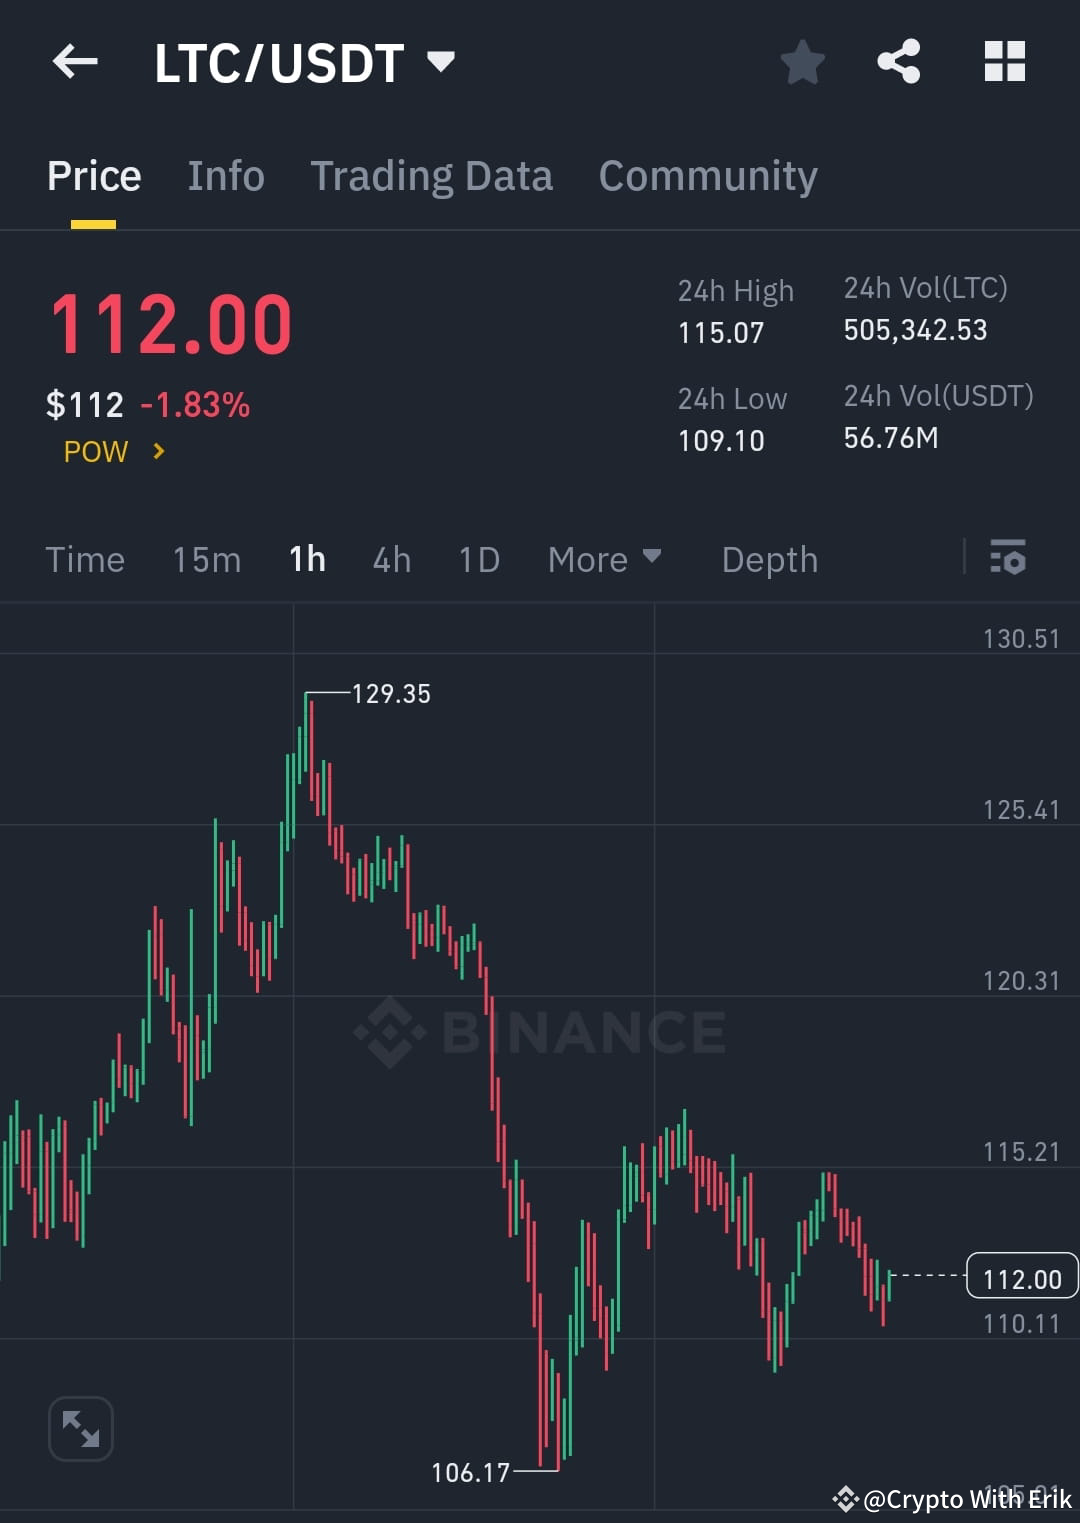Screen dimensions: 1080x1523
Task: Click the back arrow to exit chart
Action: click(x=75, y=62)
